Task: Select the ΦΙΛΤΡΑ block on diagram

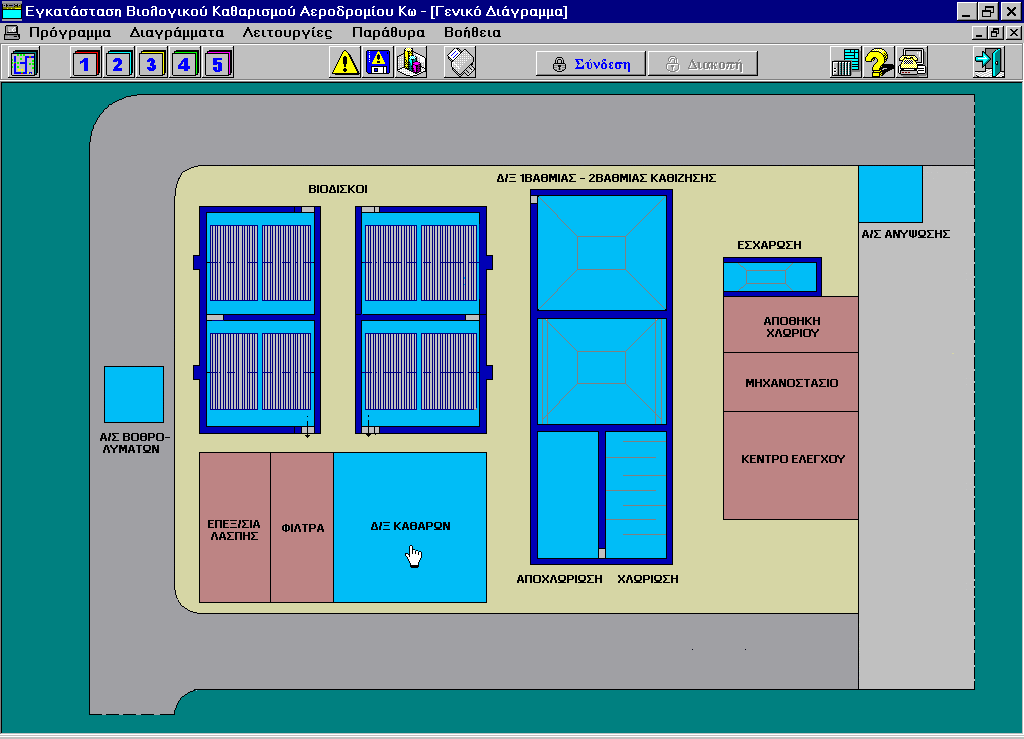Action: coord(302,527)
